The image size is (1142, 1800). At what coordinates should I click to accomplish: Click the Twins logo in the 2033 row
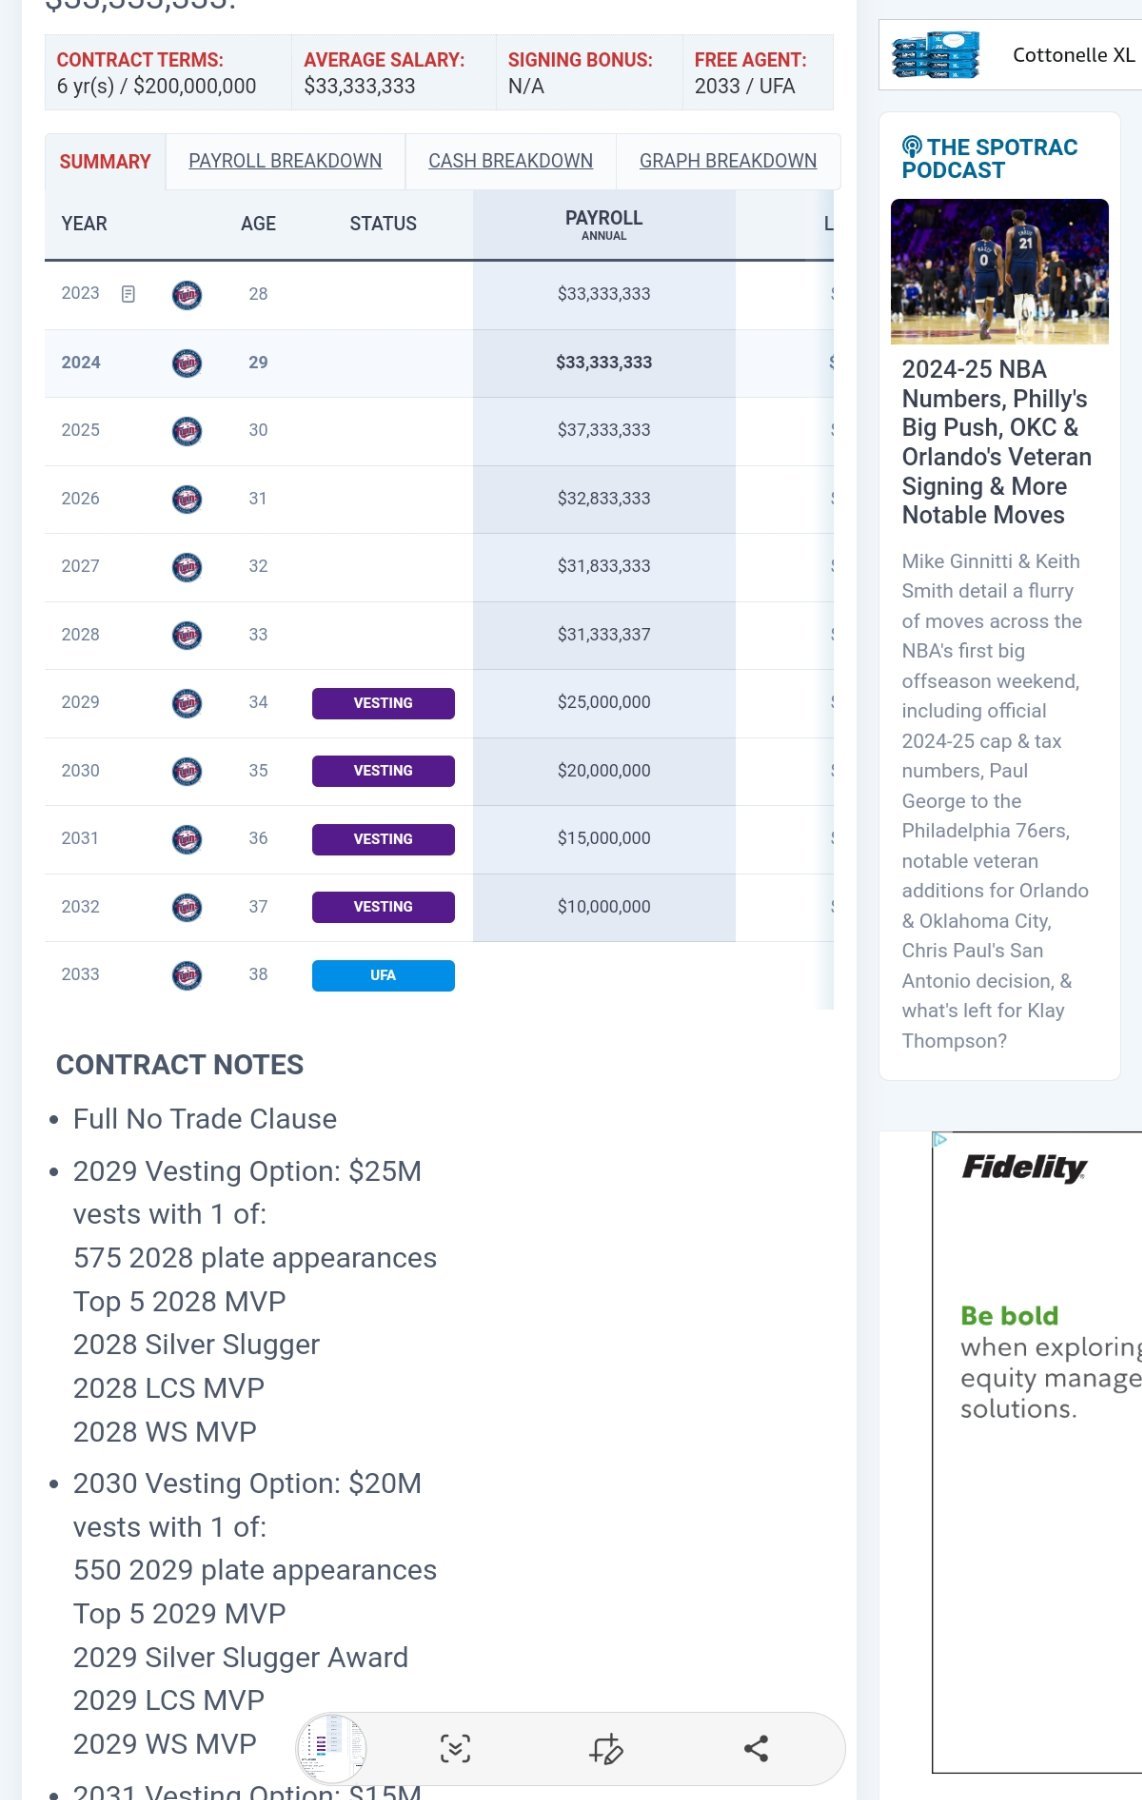pos(187,975)
